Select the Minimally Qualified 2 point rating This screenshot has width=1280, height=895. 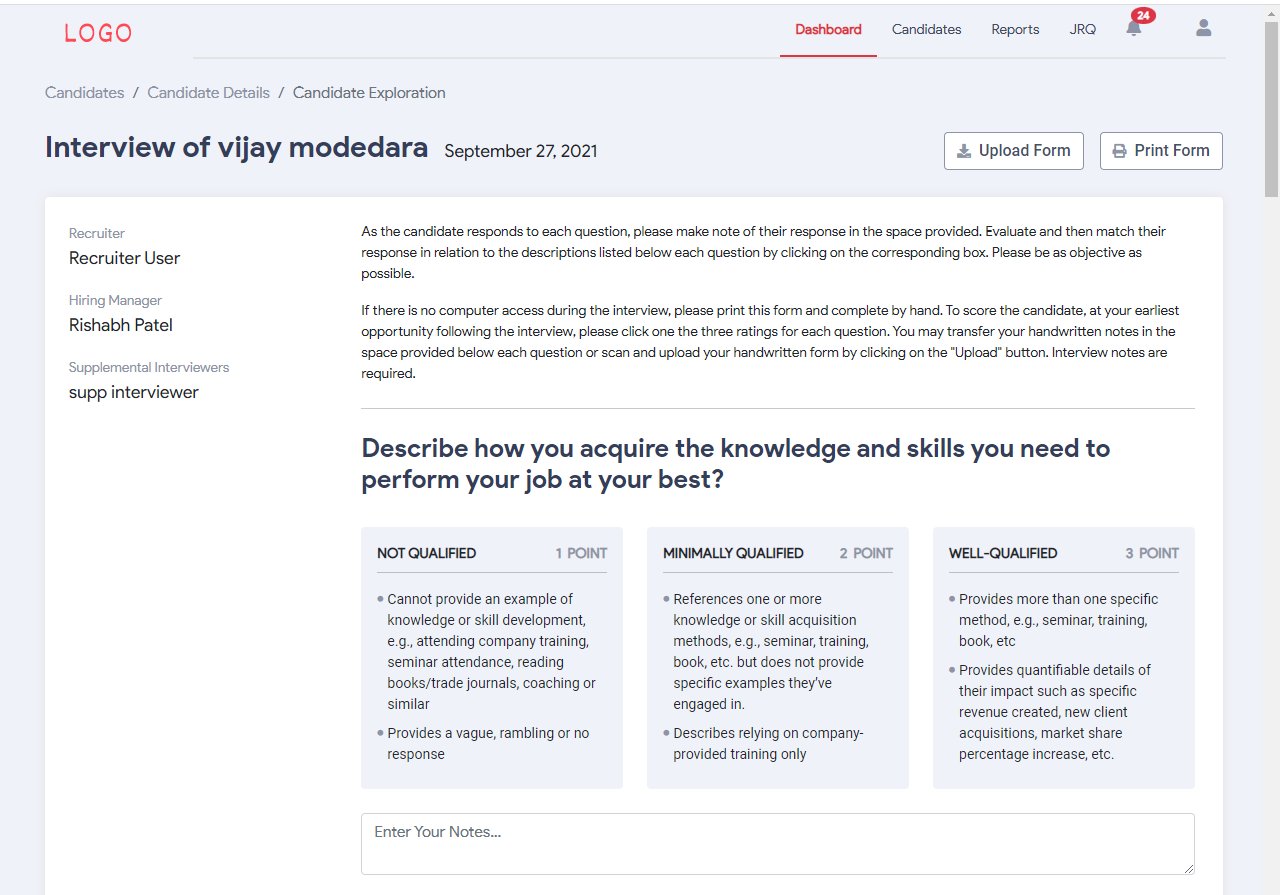tap(778, 658)
